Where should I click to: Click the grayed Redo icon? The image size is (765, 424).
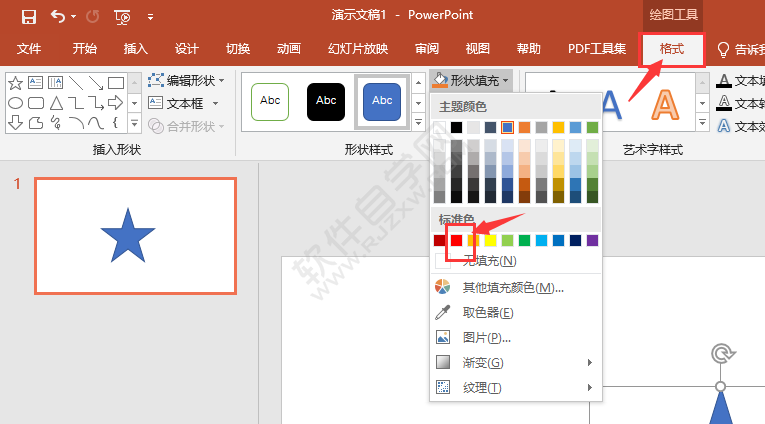click(x=92, y=17)
